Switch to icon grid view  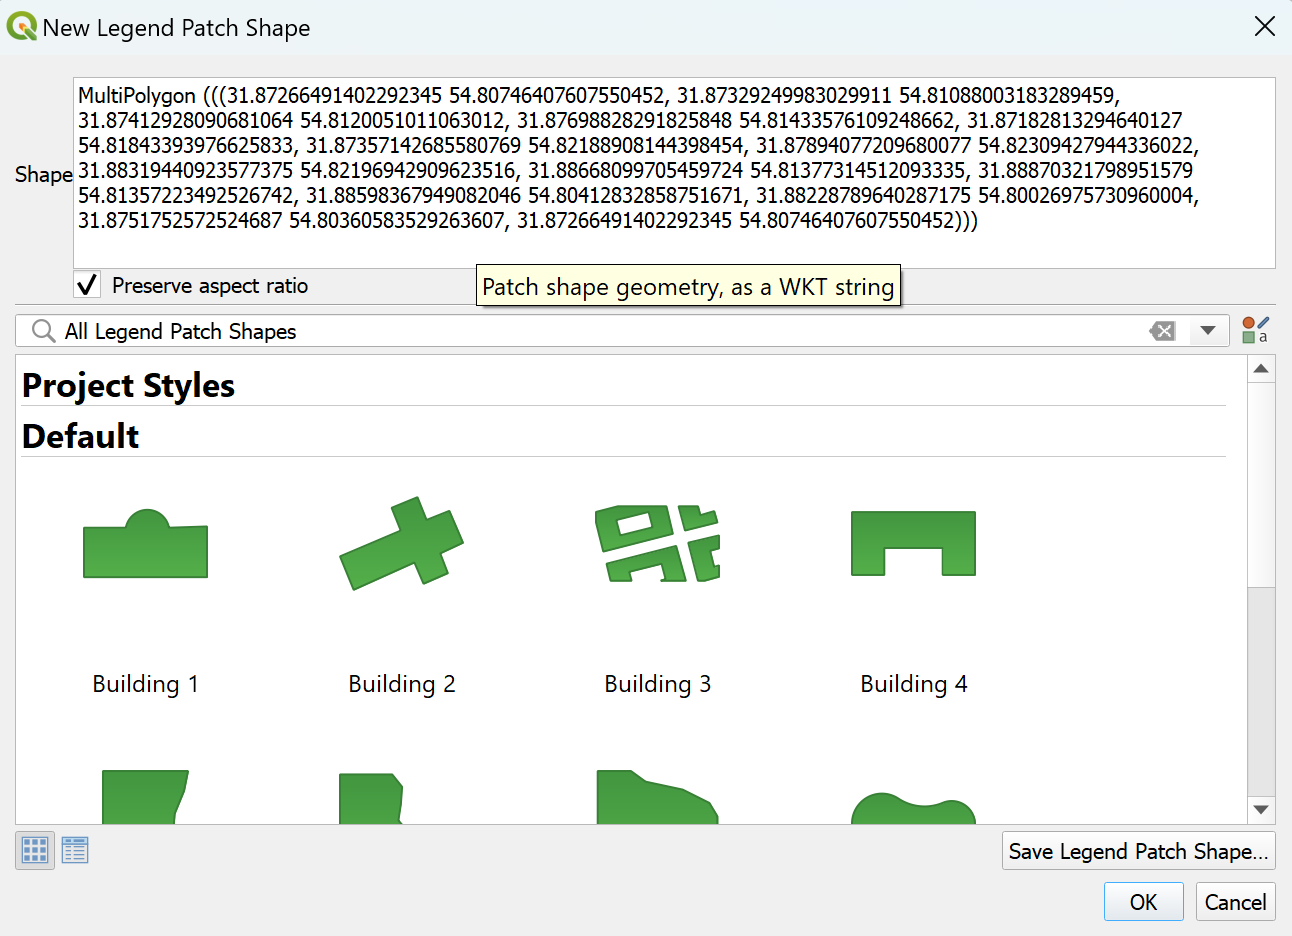click(35, 850)
